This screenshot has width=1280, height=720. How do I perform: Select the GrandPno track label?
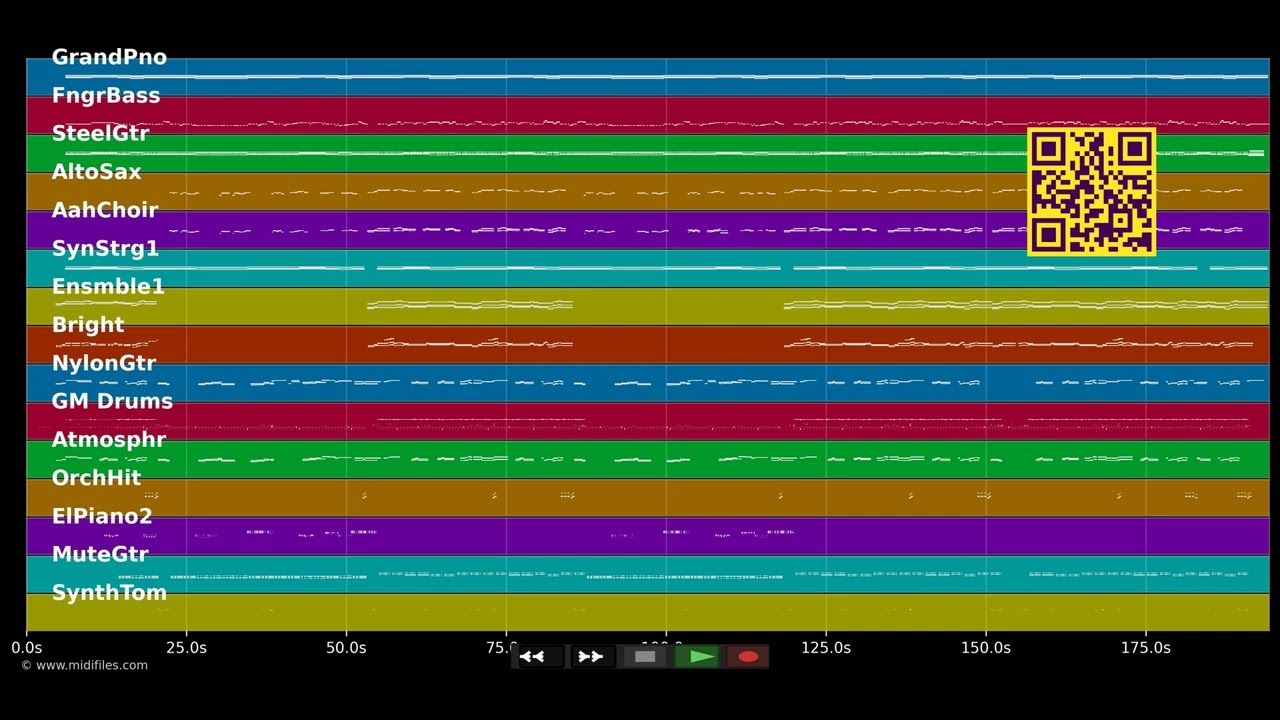(109, 57)
